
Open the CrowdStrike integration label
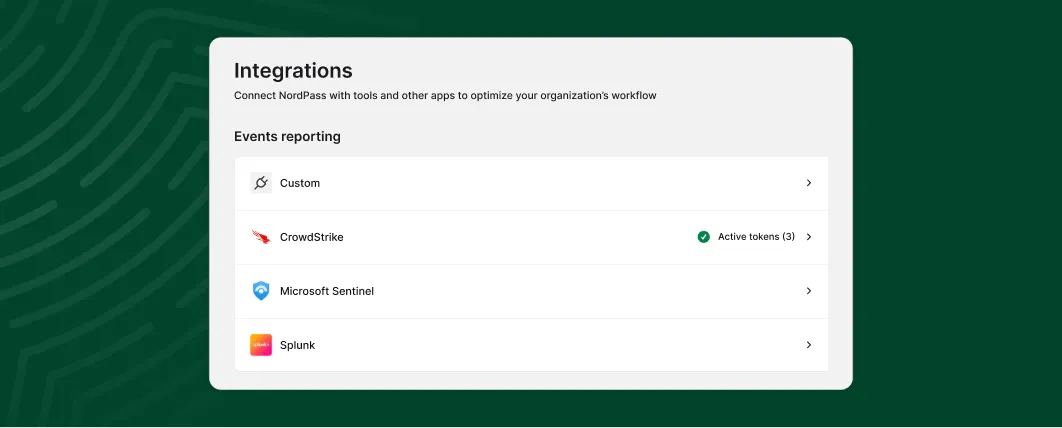click(312, 237)
